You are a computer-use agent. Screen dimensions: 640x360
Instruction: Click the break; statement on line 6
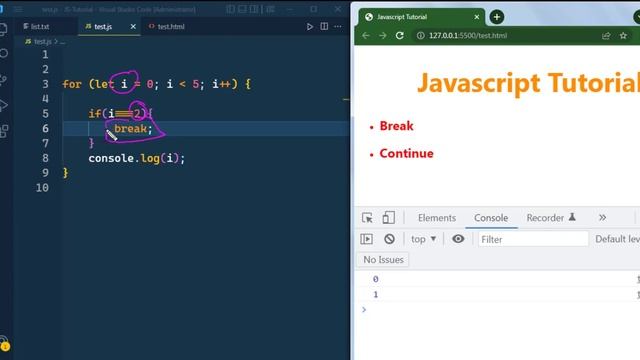point(133,129)
